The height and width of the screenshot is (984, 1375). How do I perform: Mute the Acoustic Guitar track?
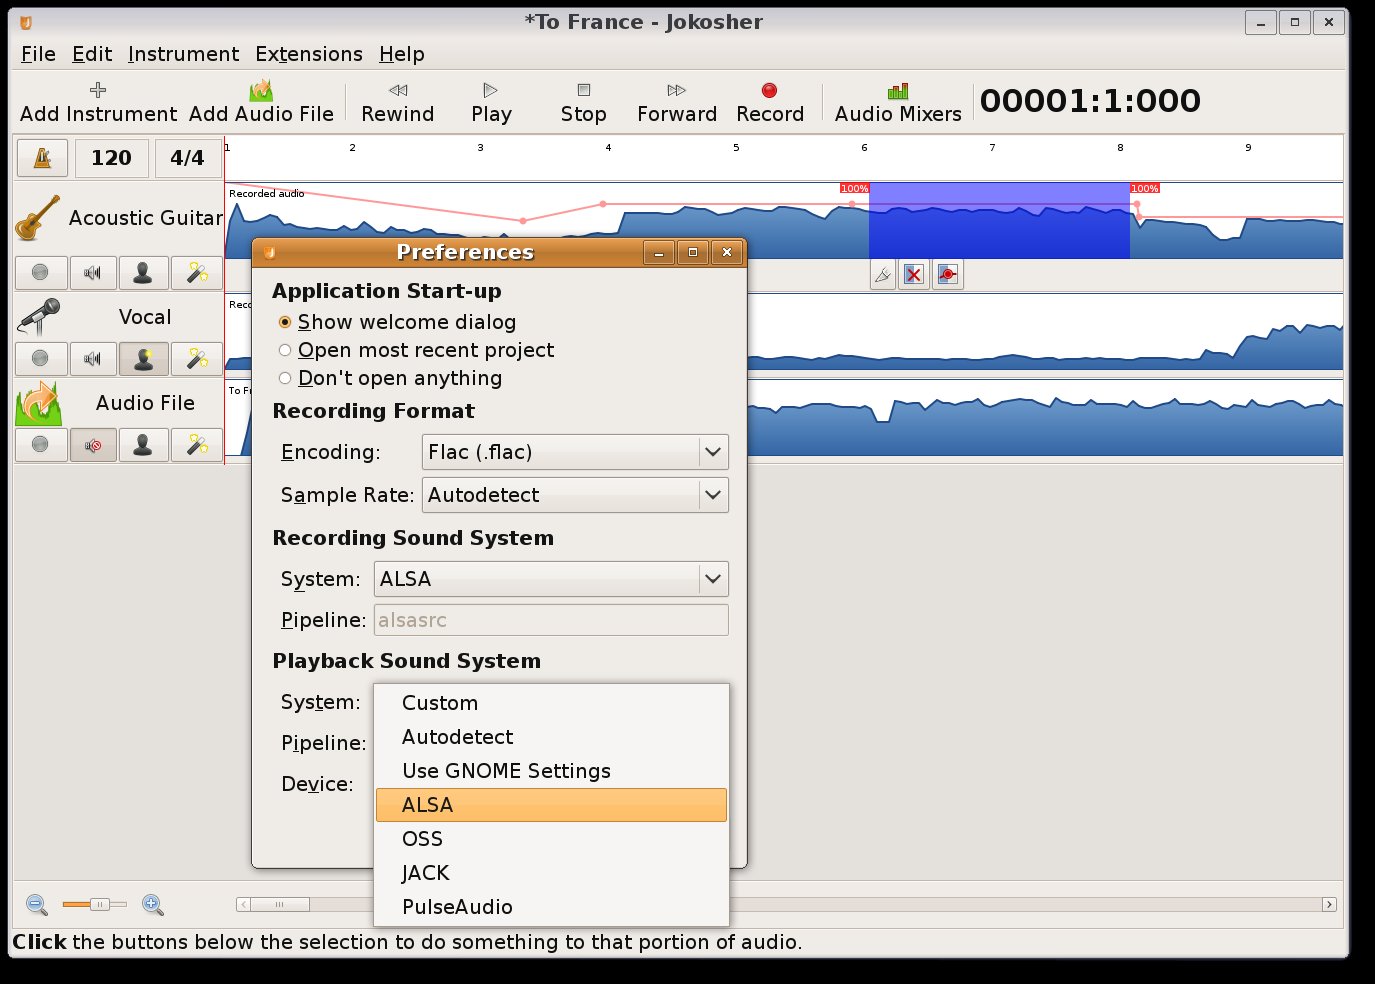pos(93,272)
